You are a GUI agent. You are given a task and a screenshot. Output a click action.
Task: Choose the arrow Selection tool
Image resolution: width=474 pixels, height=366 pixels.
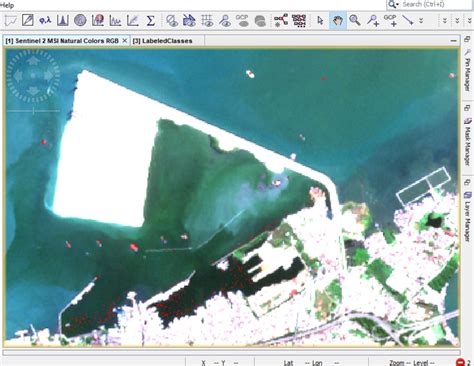click(x=320, y=21)
